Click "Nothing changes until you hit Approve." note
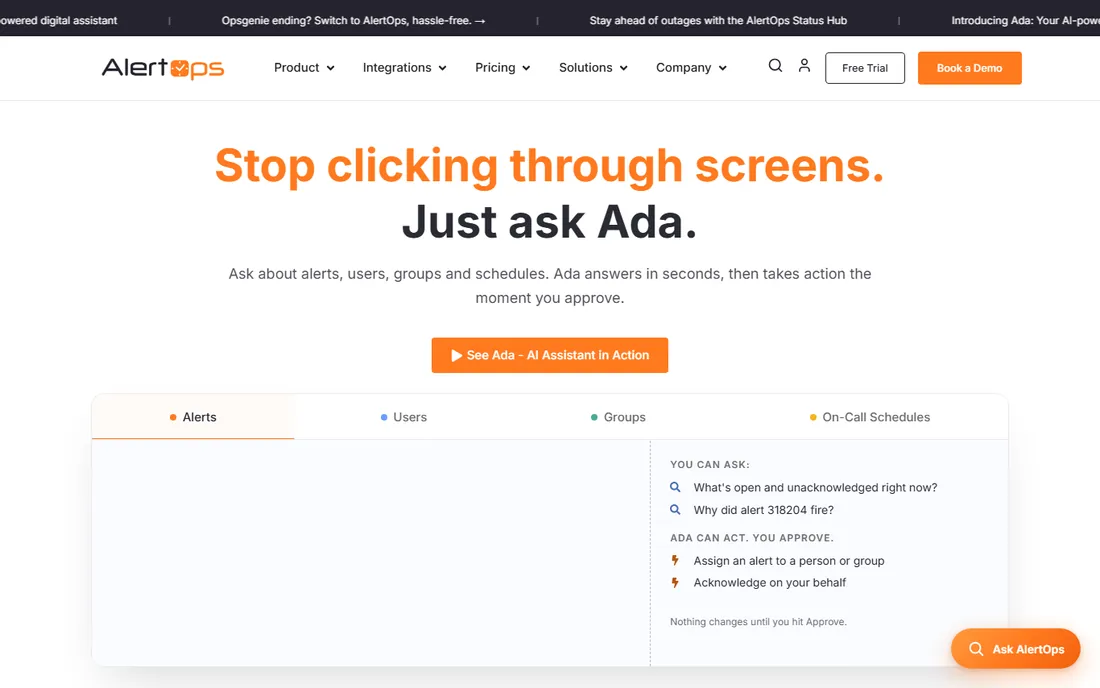Screen dimensions: 1100x688 click(758, 621)
